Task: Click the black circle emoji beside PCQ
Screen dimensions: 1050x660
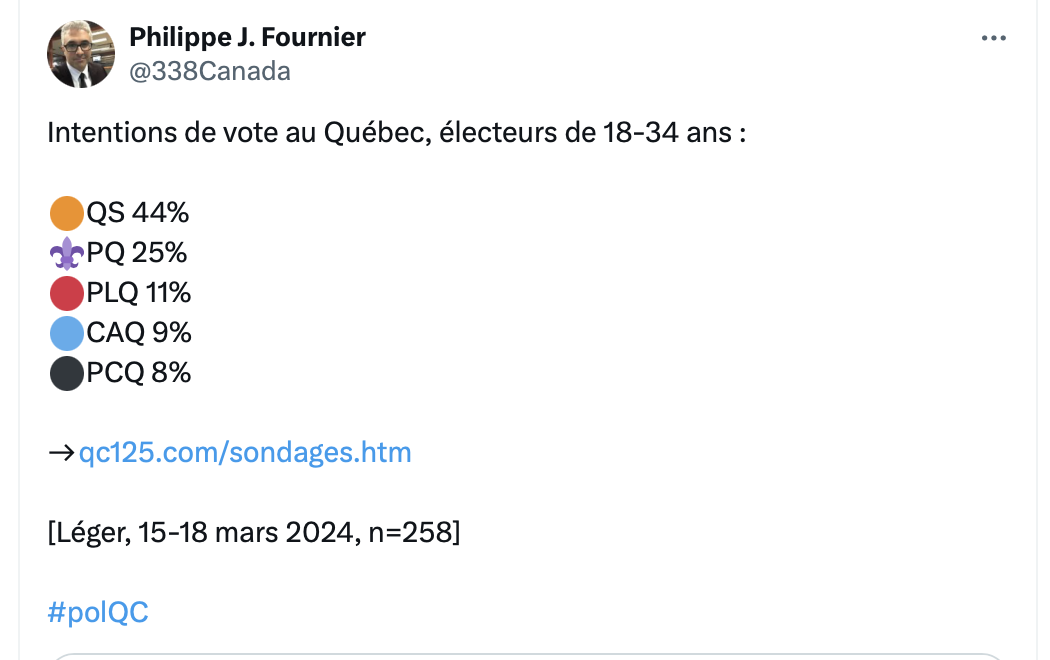Action: tap(66, 374)
